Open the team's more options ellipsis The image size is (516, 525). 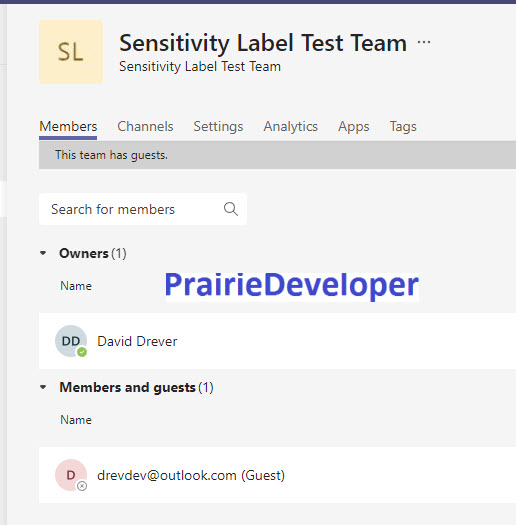pyautogui.click(x=424, y=42)
